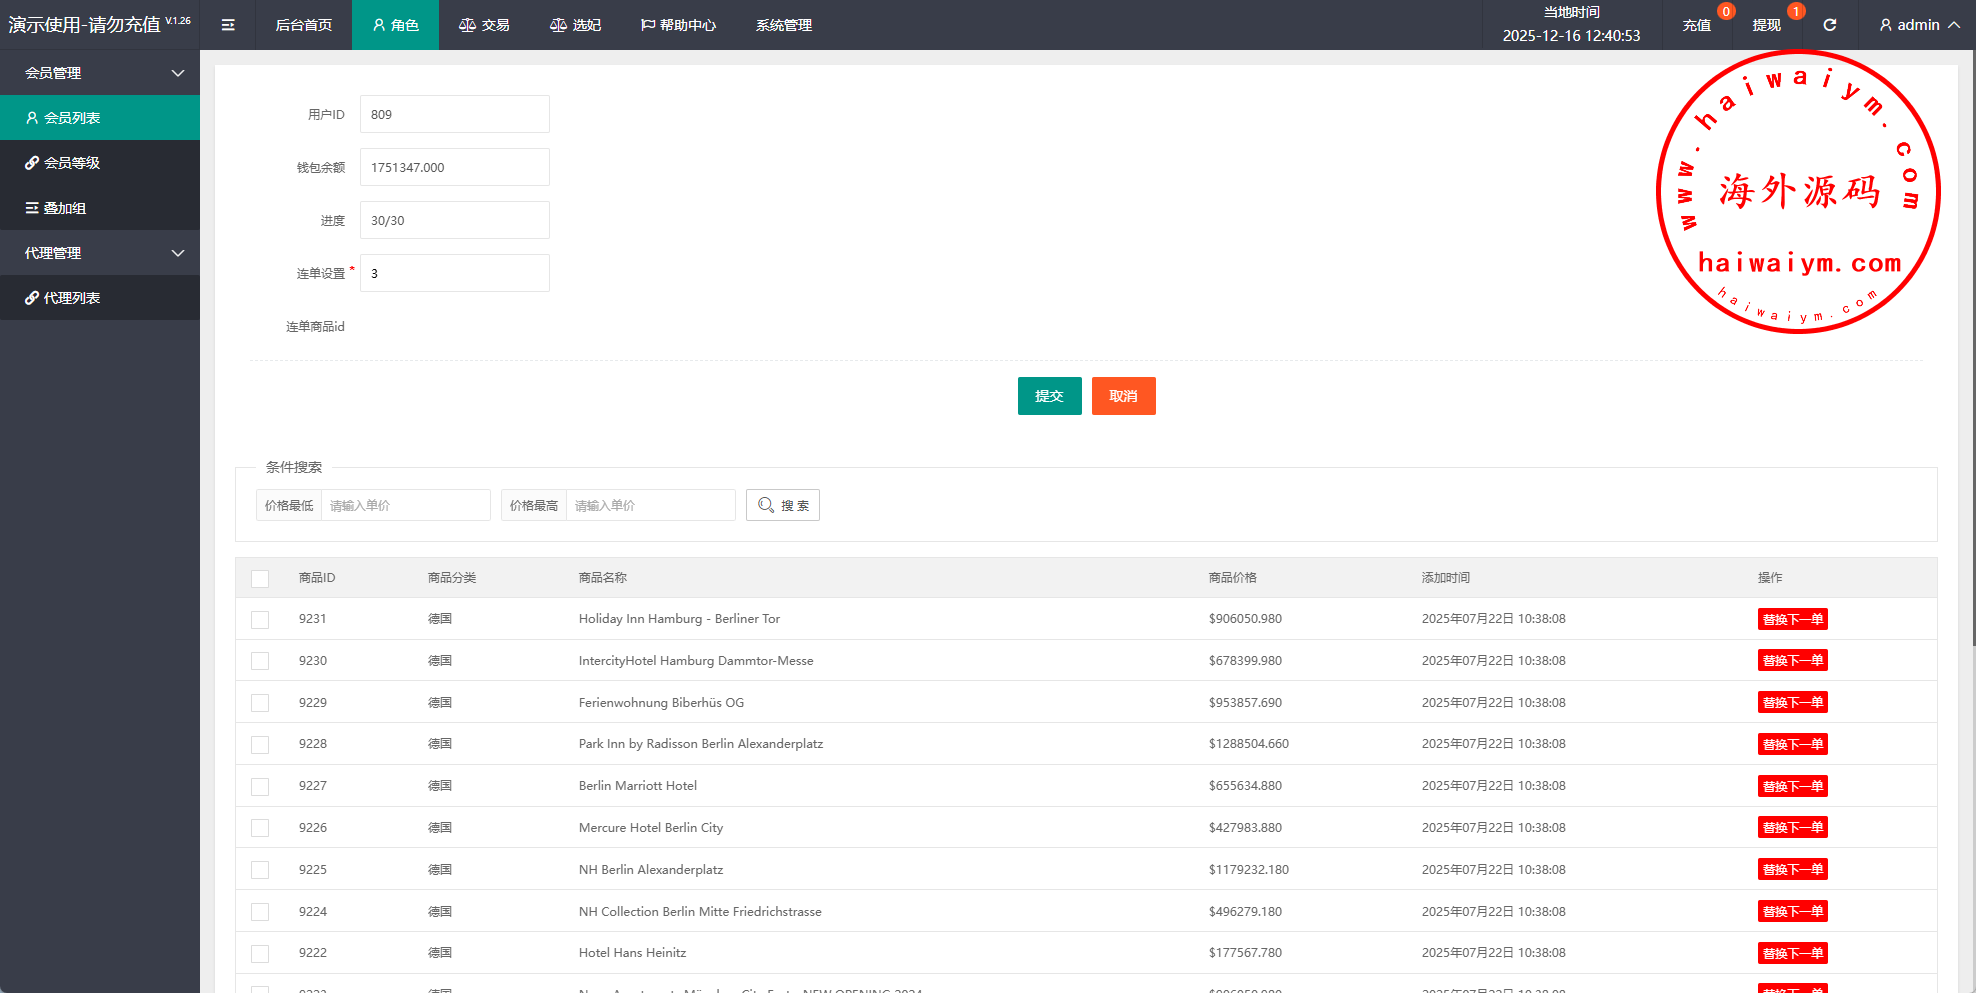1976x993 pixels.
Task: Switch to the 交易 top menu tab
Action: pos(484,25)
